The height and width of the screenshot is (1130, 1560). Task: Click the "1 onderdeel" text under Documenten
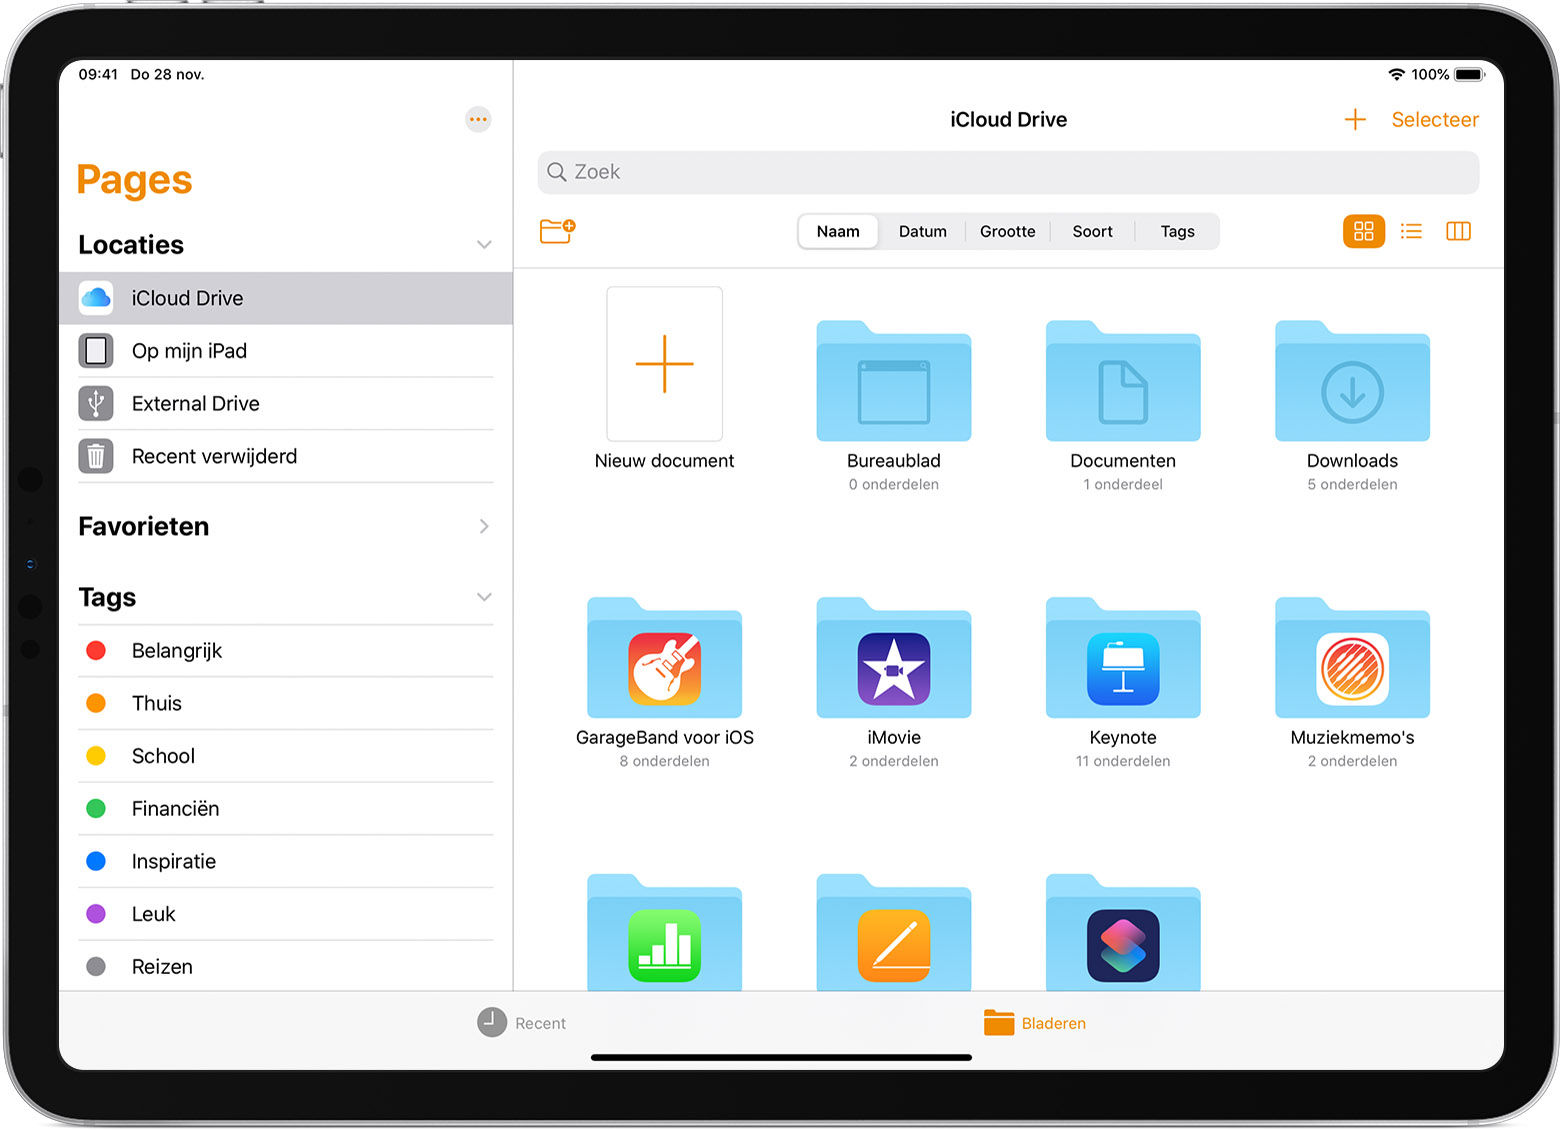1123,485
